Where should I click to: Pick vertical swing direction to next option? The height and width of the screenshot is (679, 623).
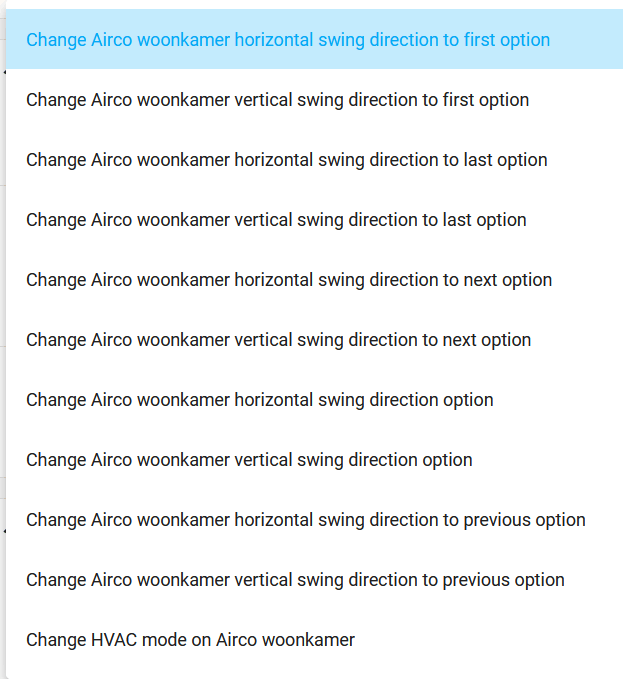click(x=314, y=340)
